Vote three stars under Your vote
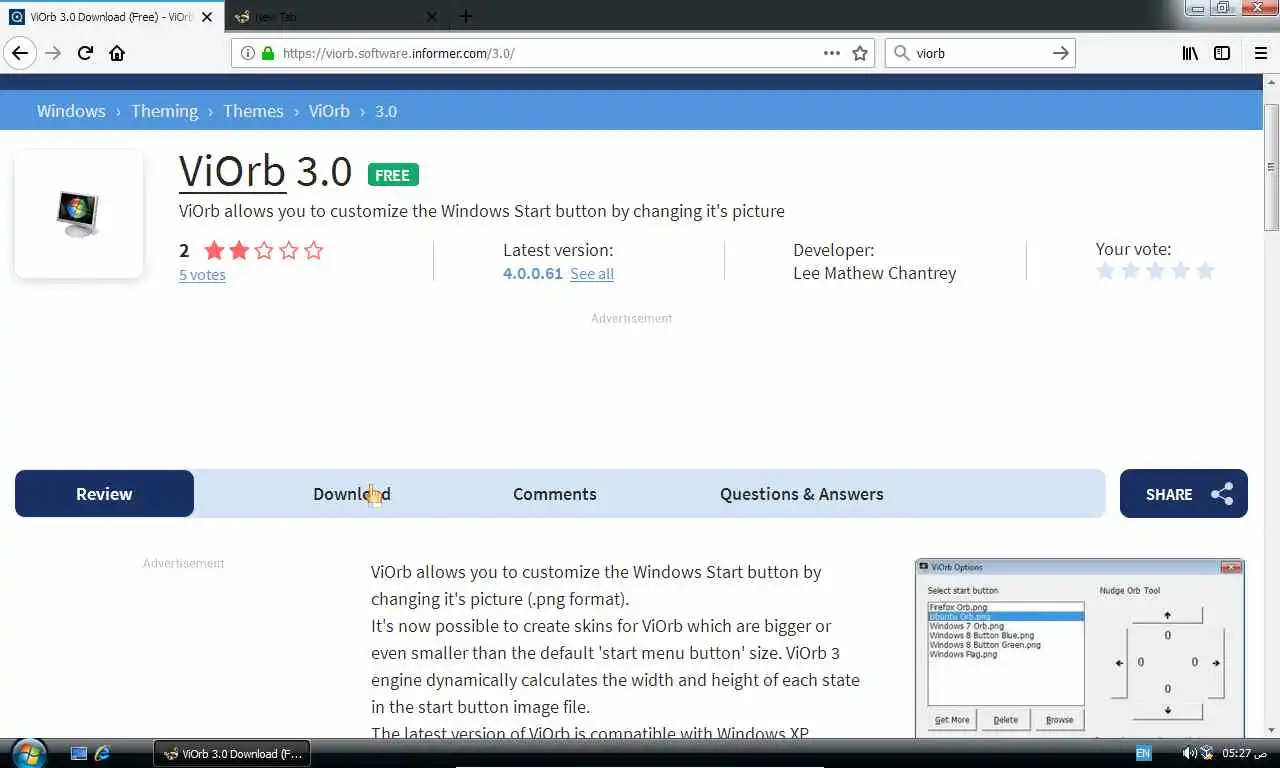The width and height of the screenshot is (1280, 768). pyautogui.click(x=1155, y=271)
